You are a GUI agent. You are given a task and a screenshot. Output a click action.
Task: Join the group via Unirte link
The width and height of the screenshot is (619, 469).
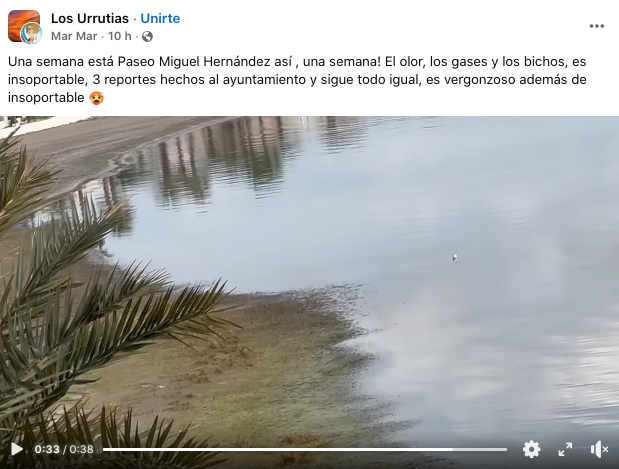pyautogui.click(x=160, y=18)
